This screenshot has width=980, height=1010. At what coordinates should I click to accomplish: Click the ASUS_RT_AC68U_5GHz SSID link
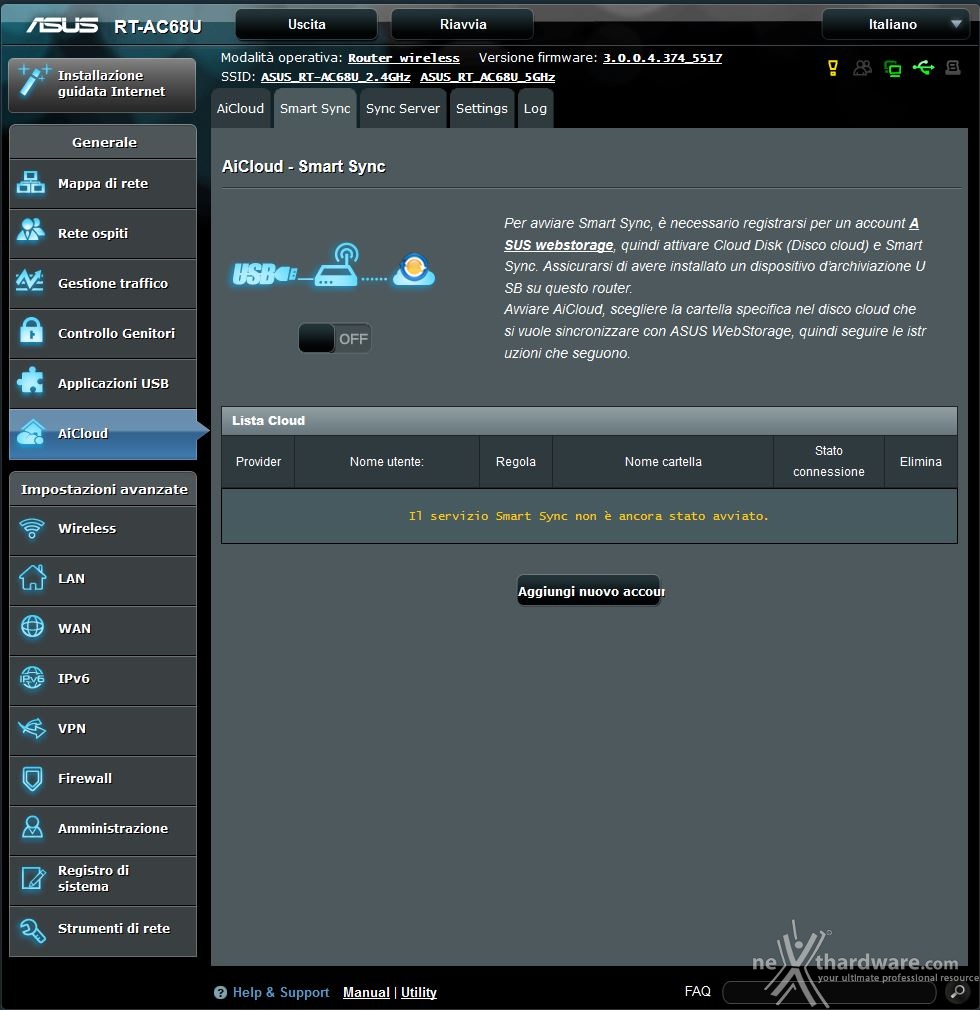(488, 77)
